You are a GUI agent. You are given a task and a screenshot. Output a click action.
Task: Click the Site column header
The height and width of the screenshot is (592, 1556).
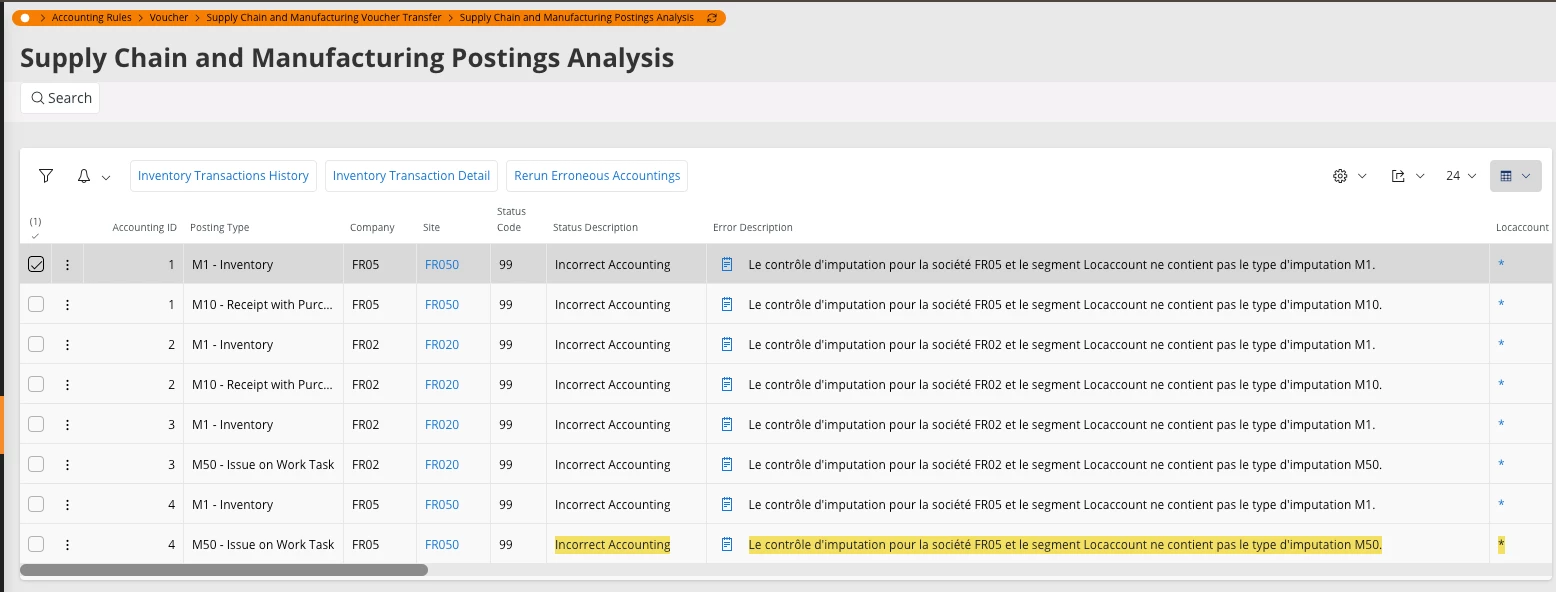(431, 228)
